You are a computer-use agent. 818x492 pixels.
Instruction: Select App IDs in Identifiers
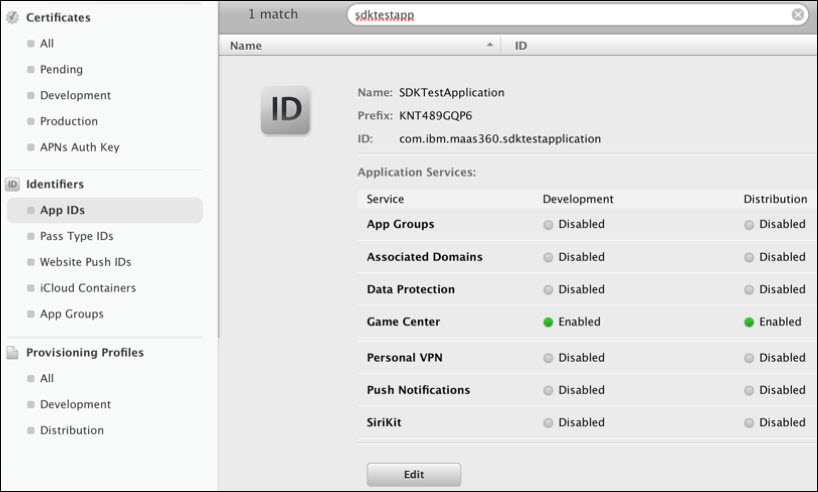pyautogui.click(x=104, y=210)
